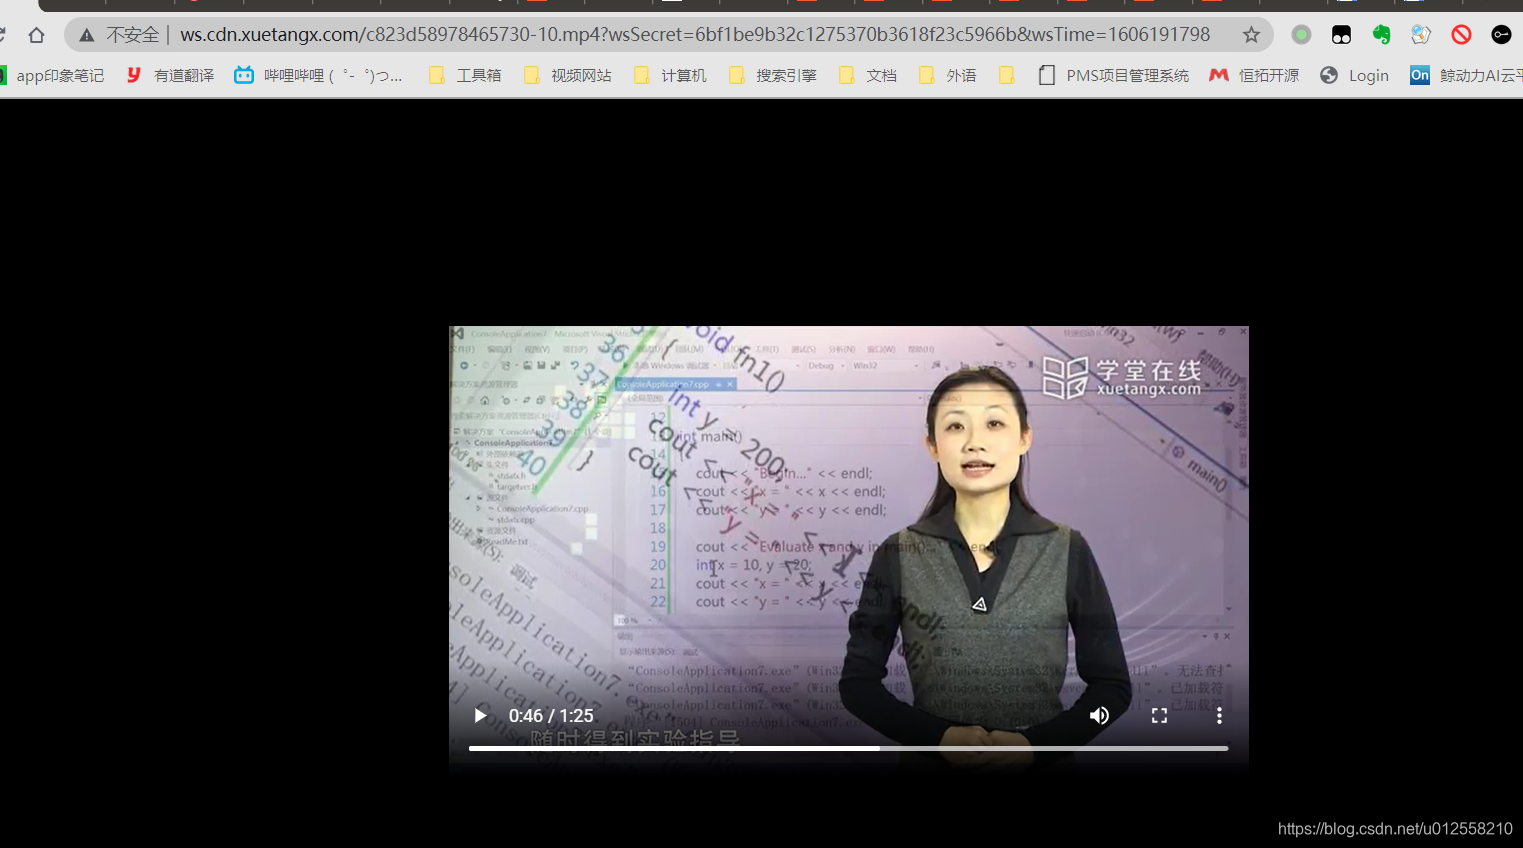The width and height of the screenshot is (1523, 848).
Task: Seek on the video progress bar
Action: [x=848, y=748]
